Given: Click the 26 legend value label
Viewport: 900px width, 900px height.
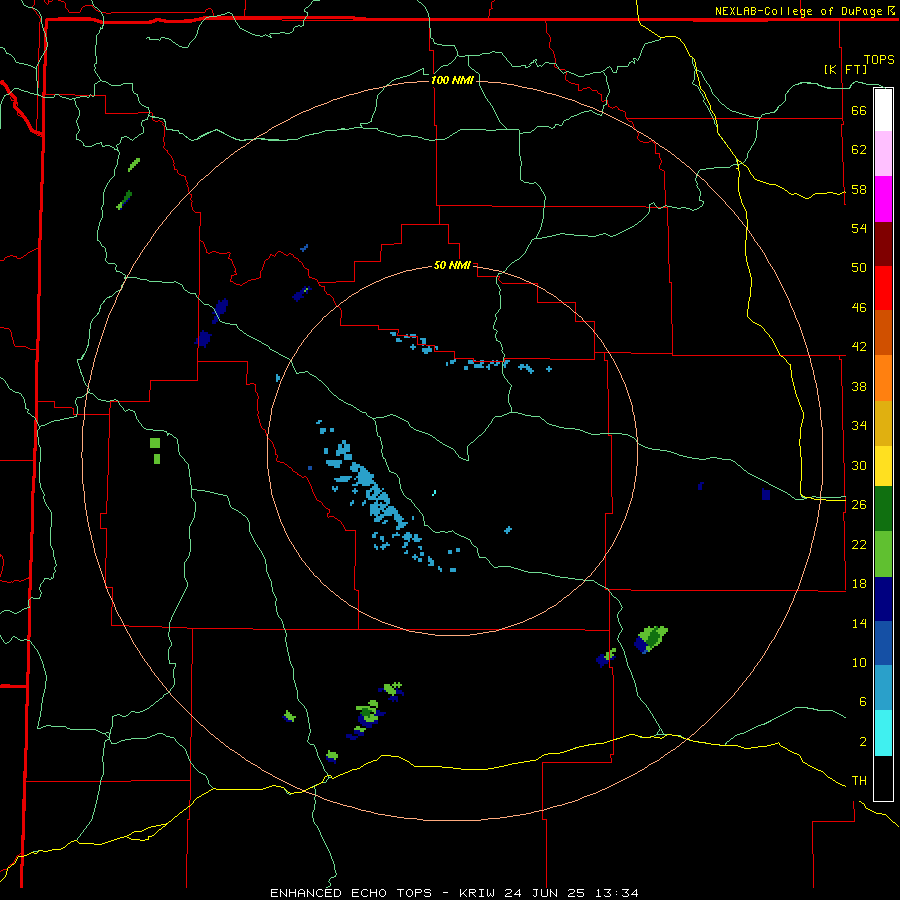Looking at the screenshot, I should 859,504.
